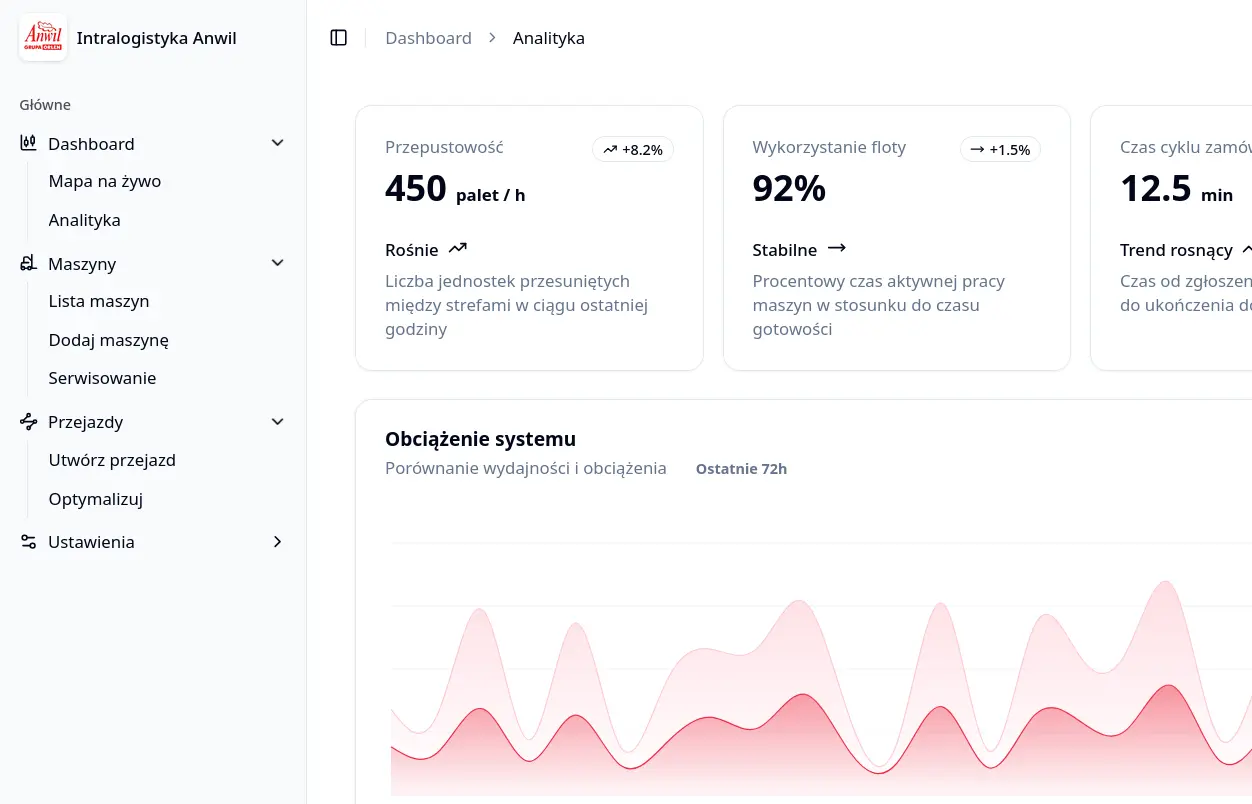Click the right arrow beside Stabilne
This screenshot has height=804, width=1252.
click(x=837, y=248)
